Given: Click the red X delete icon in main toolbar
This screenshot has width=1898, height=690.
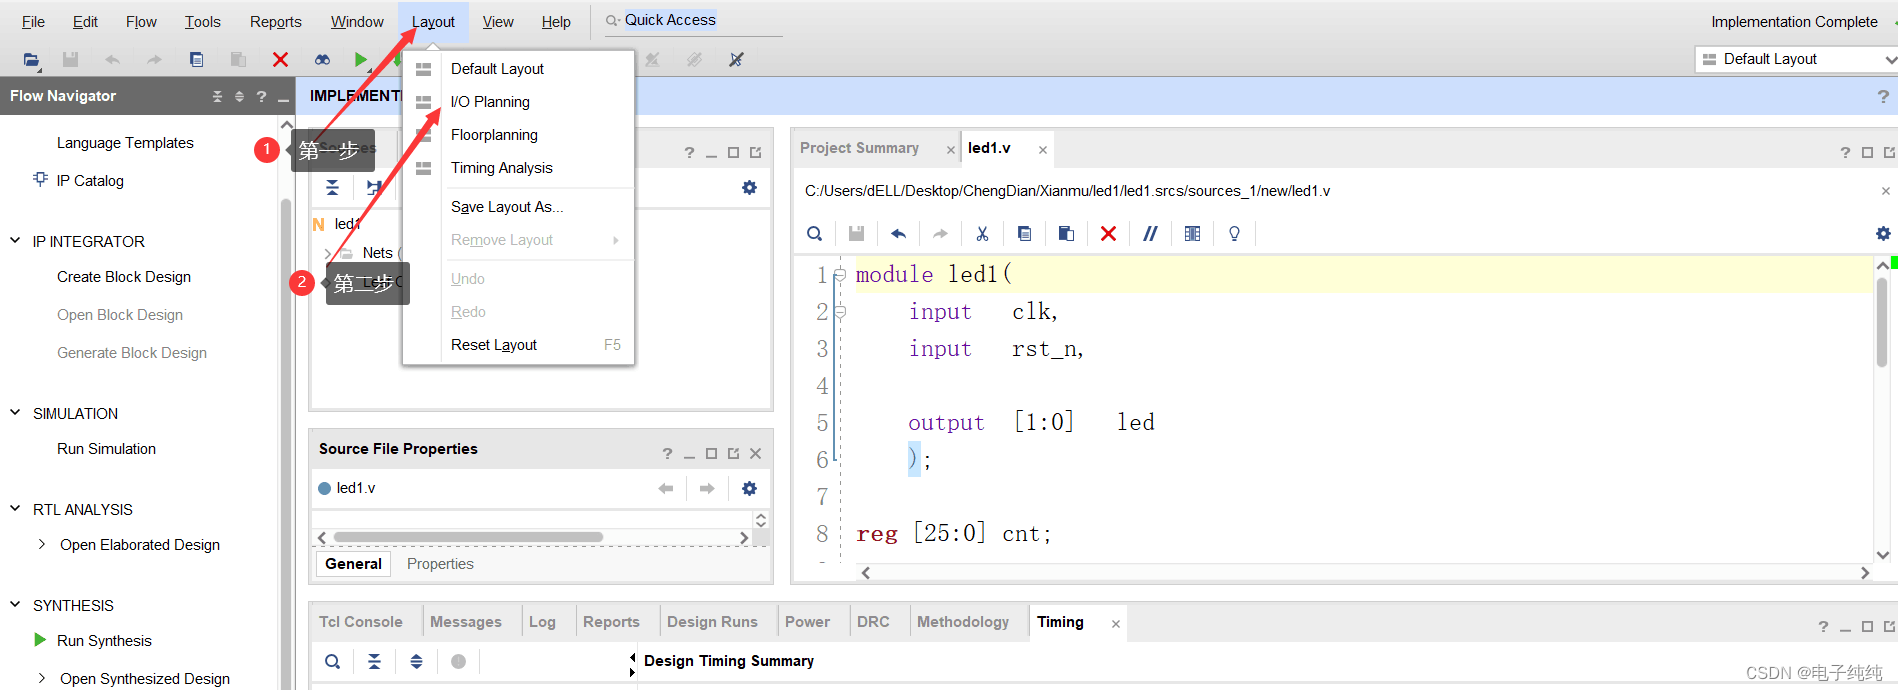Looking at the screenshot, I should [280, 60].
